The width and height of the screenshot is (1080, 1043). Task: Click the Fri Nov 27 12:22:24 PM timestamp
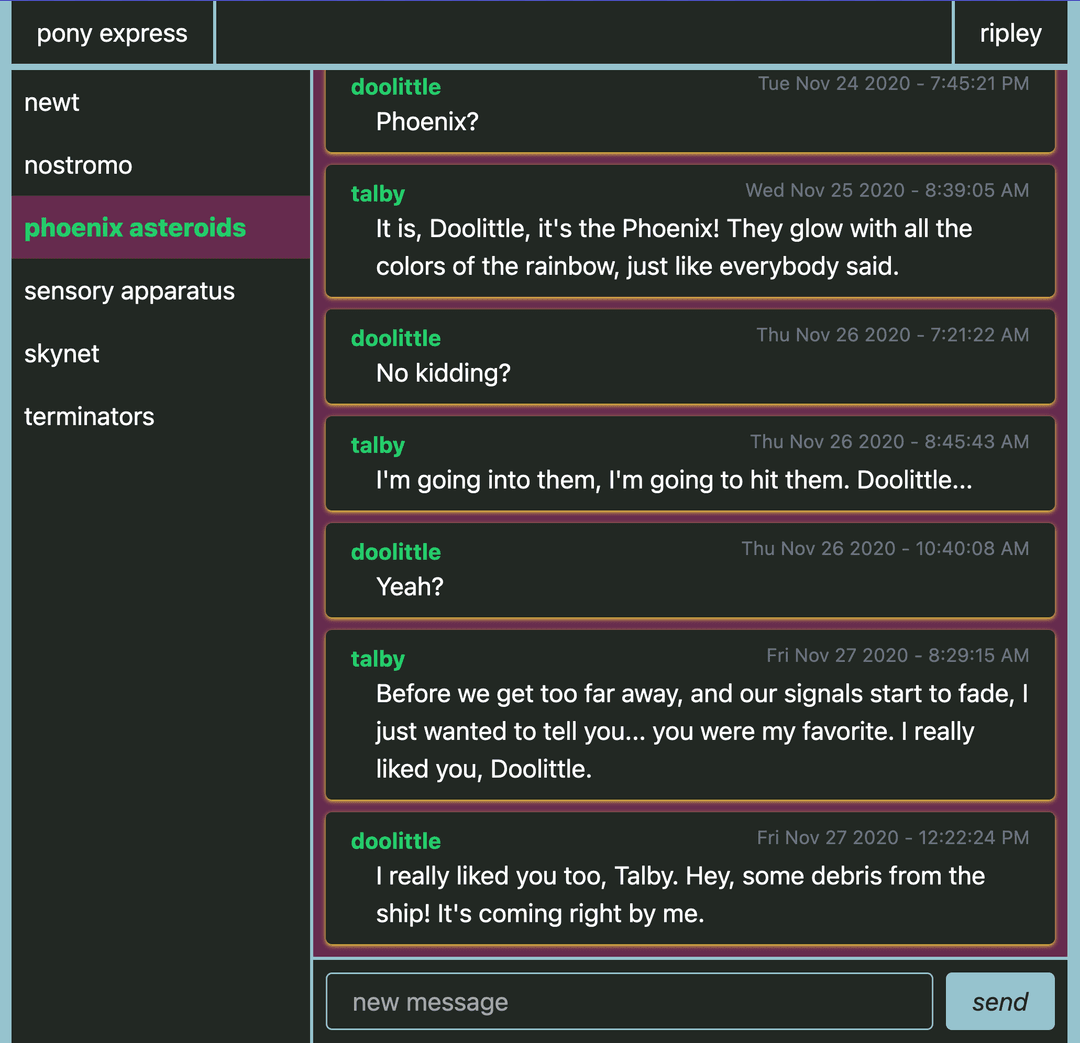tap(893, 837)
